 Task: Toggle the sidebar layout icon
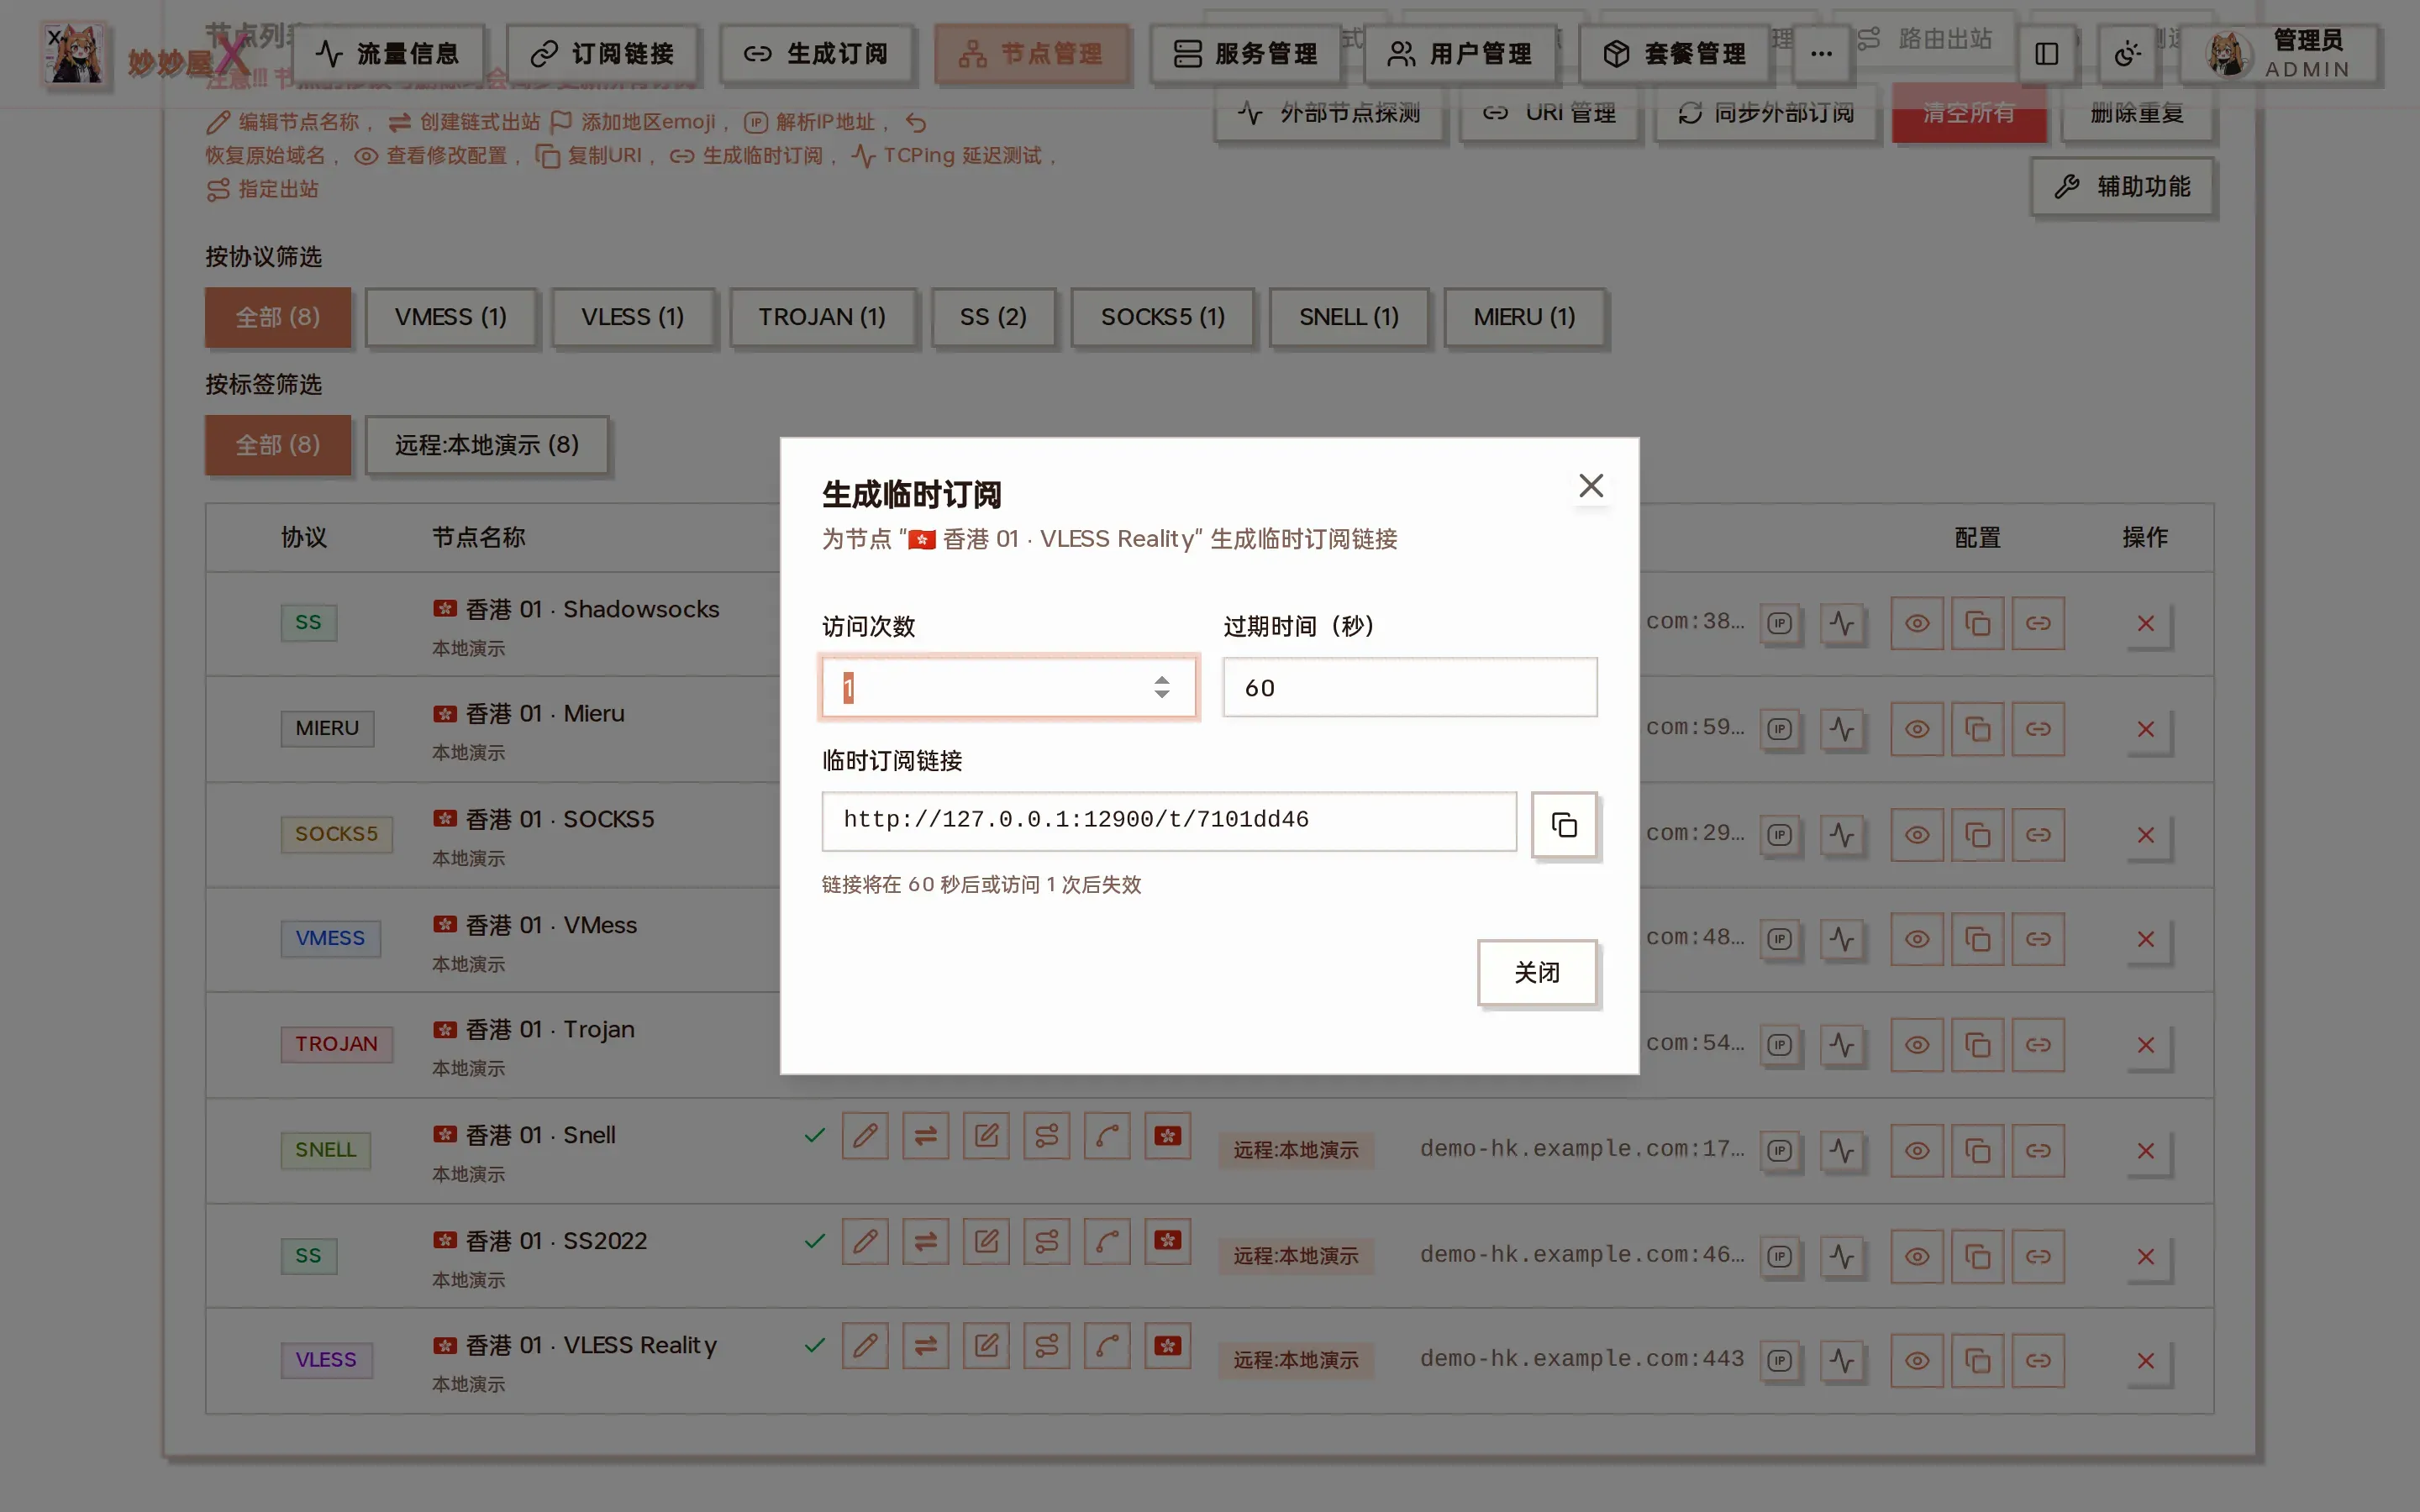point(2046,53)
